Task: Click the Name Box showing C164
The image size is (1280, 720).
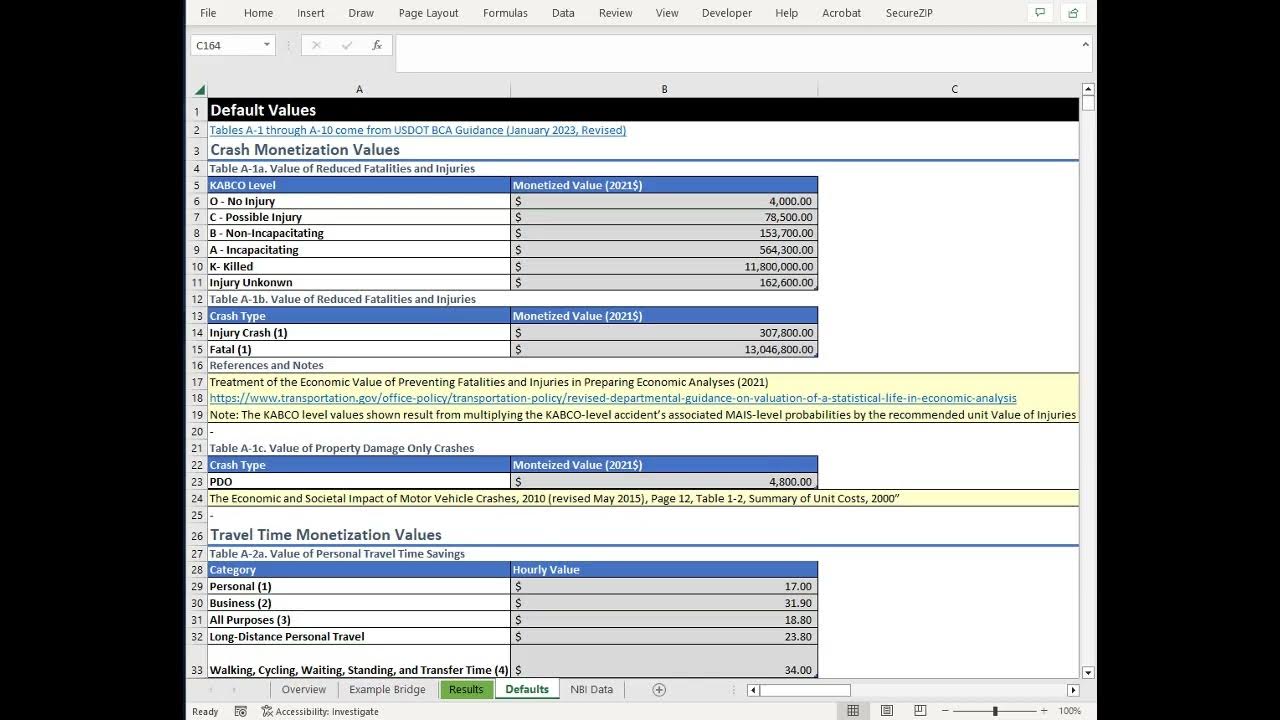Action: 225,45
